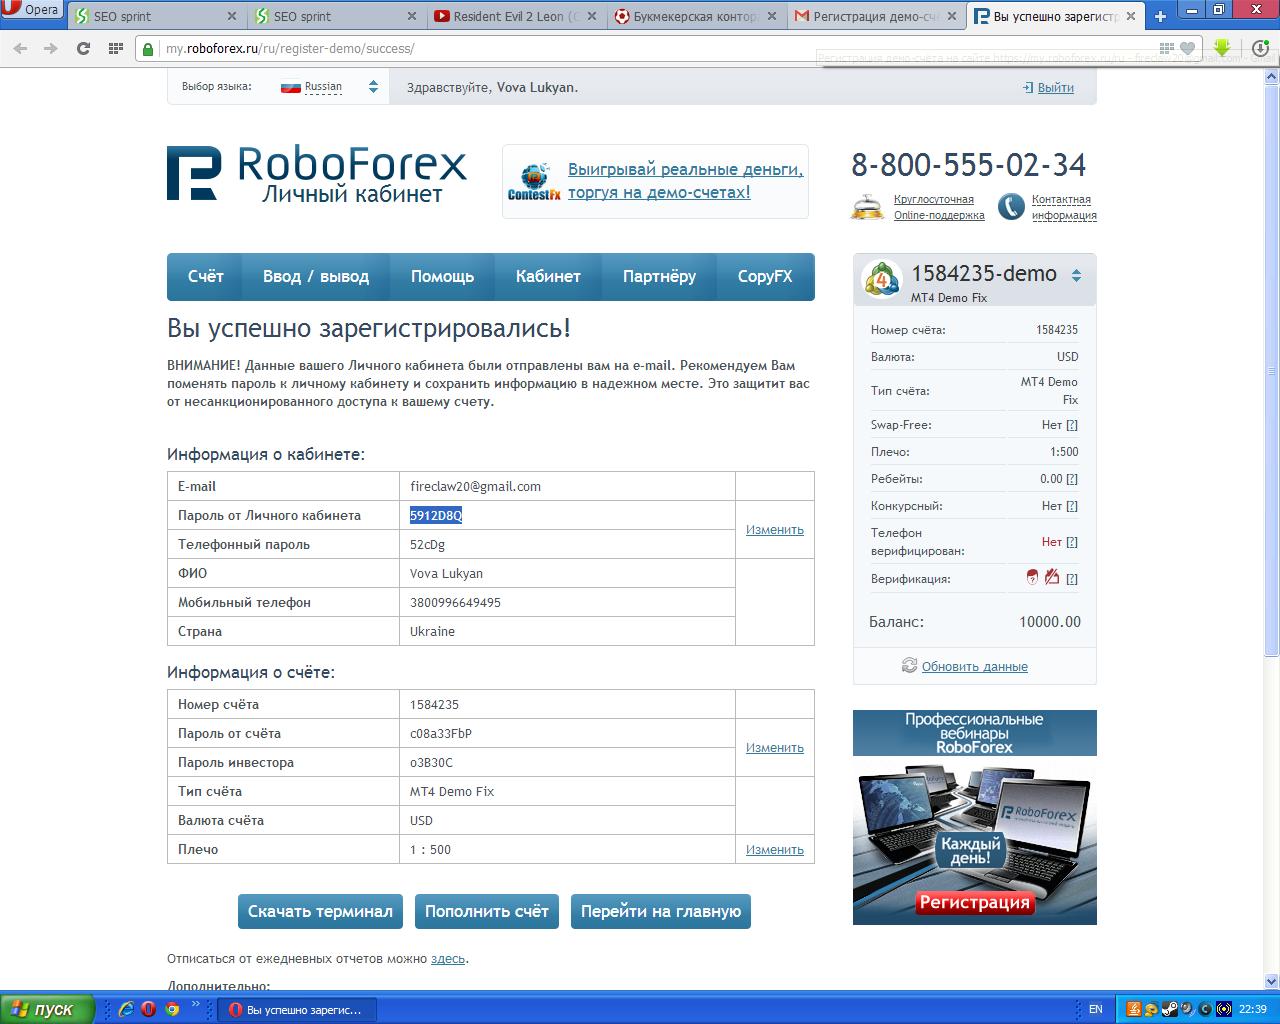Click the refresh icon beside Обновить данные

[x=909, y=666]
